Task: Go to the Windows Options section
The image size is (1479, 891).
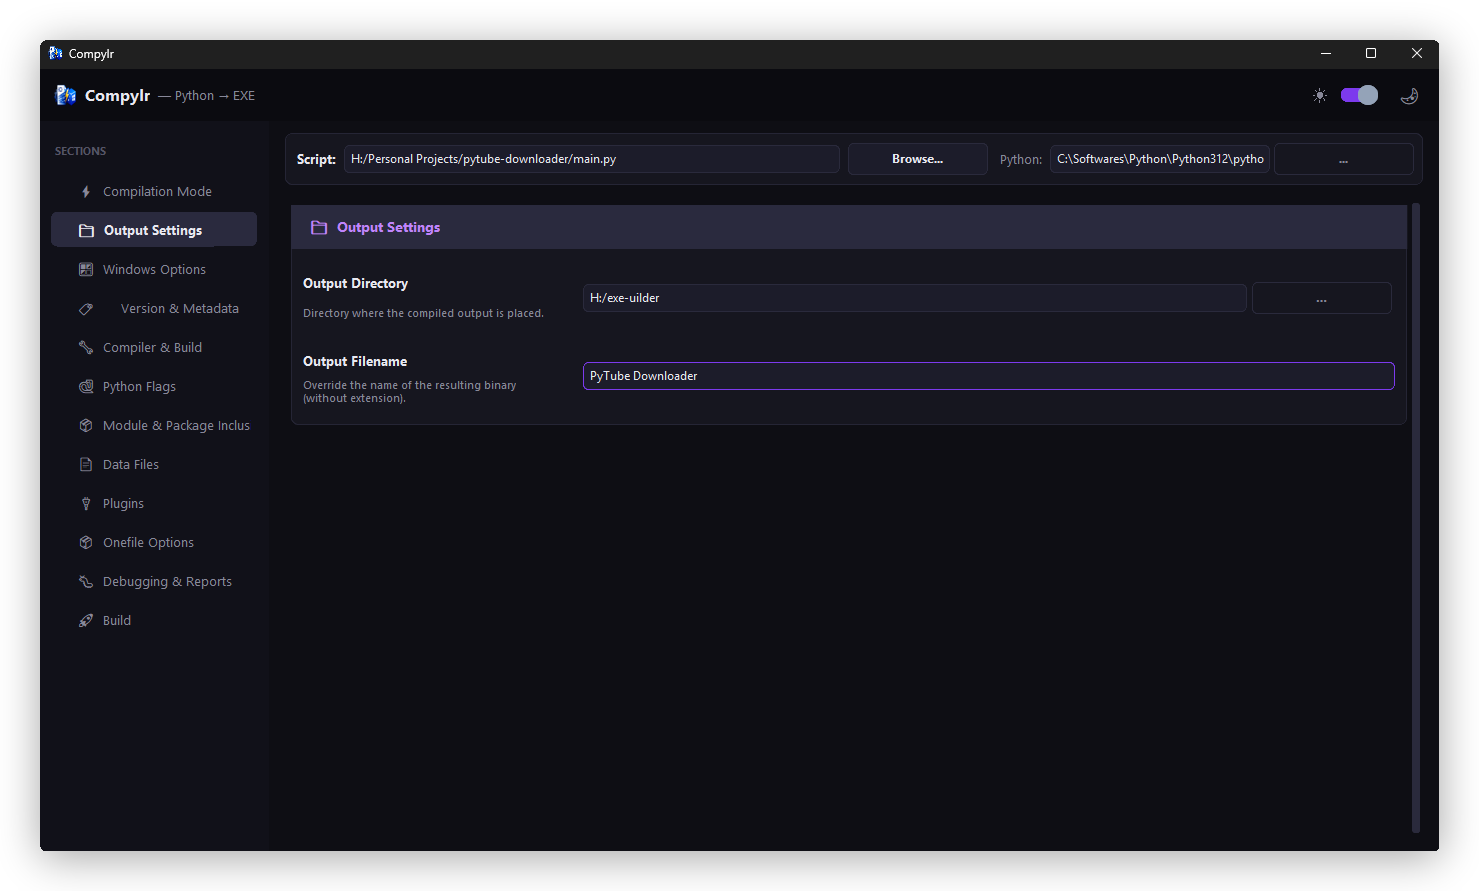Action: point(154,270)
